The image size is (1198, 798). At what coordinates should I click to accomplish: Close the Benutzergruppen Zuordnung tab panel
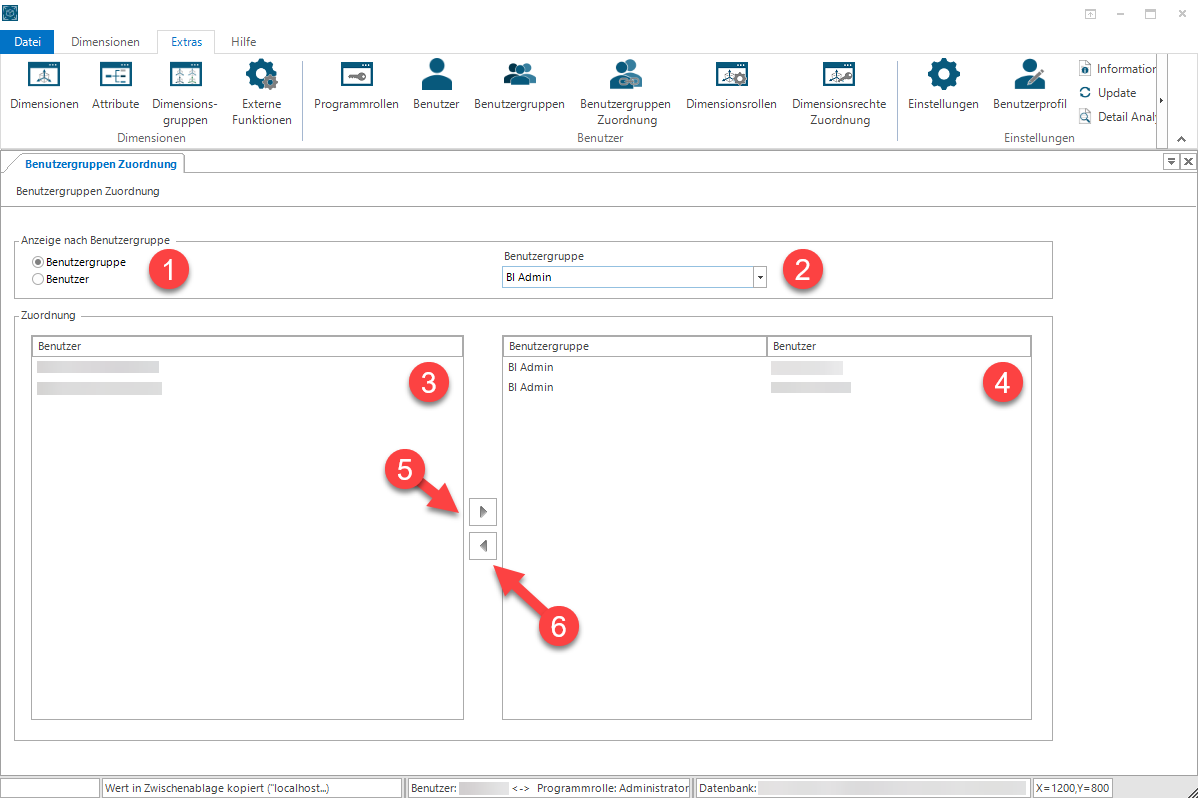point(1188,161)
